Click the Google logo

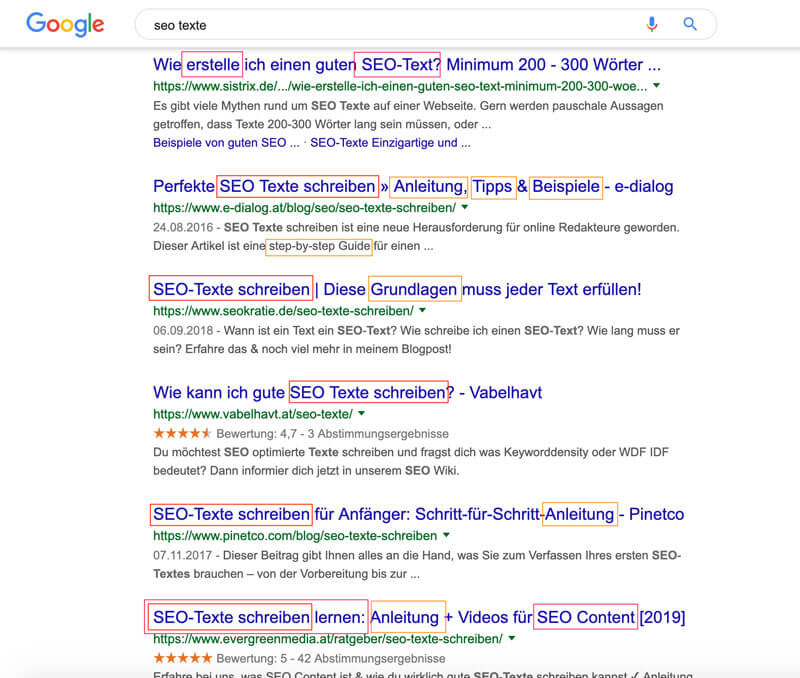click(65, 24)
